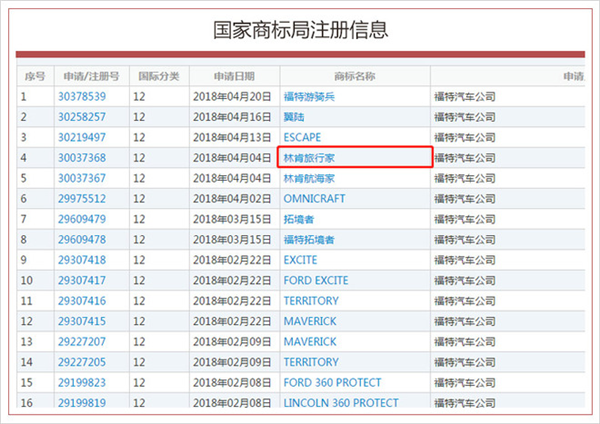Click trademark name 林肯旅行家

pyautogui.click(x=309, y=158)
